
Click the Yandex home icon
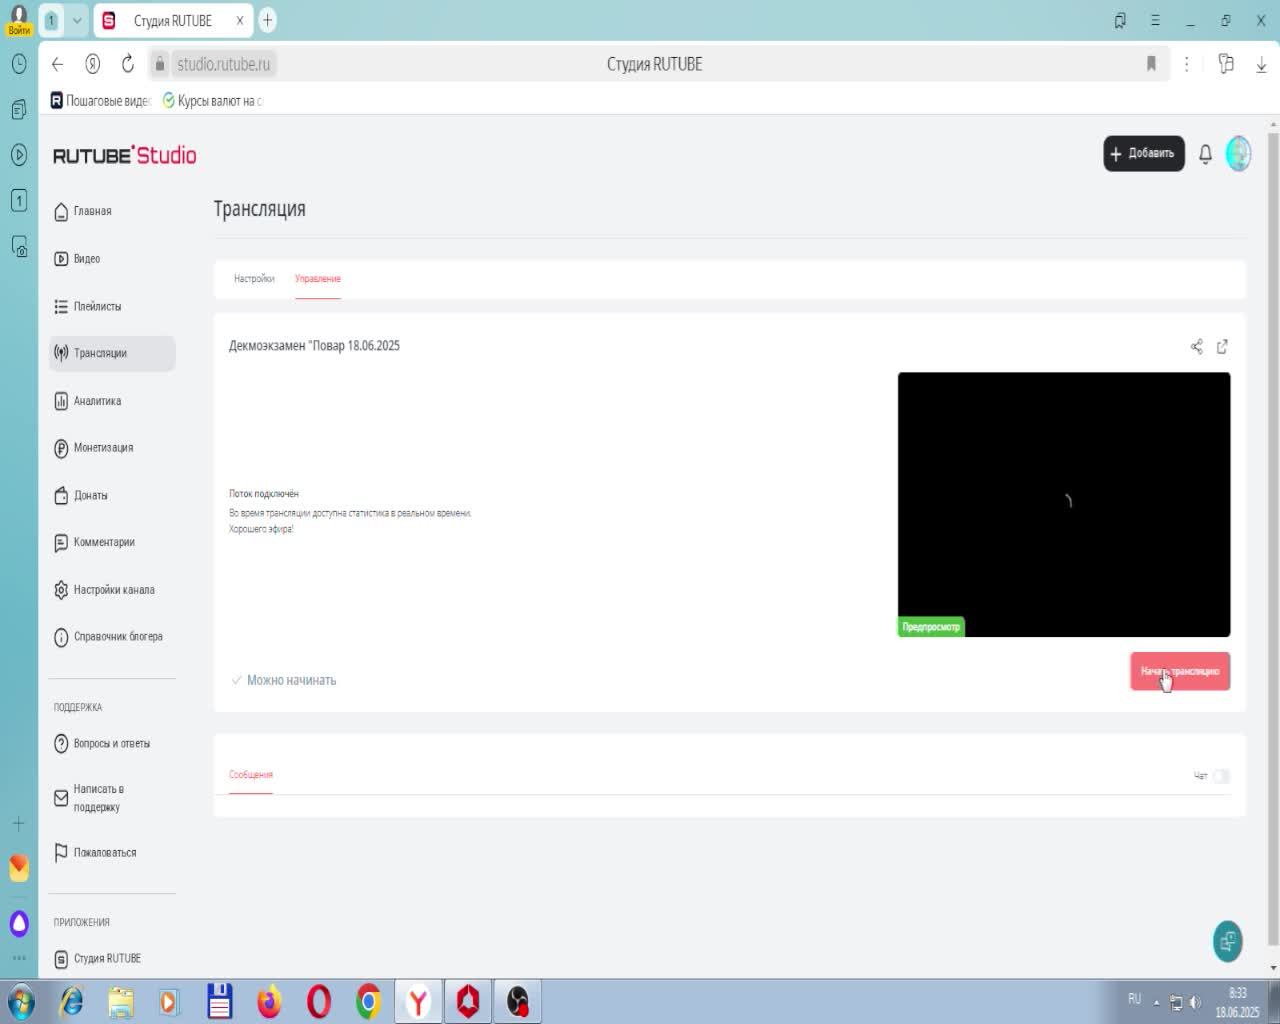(x=92, y=64)
